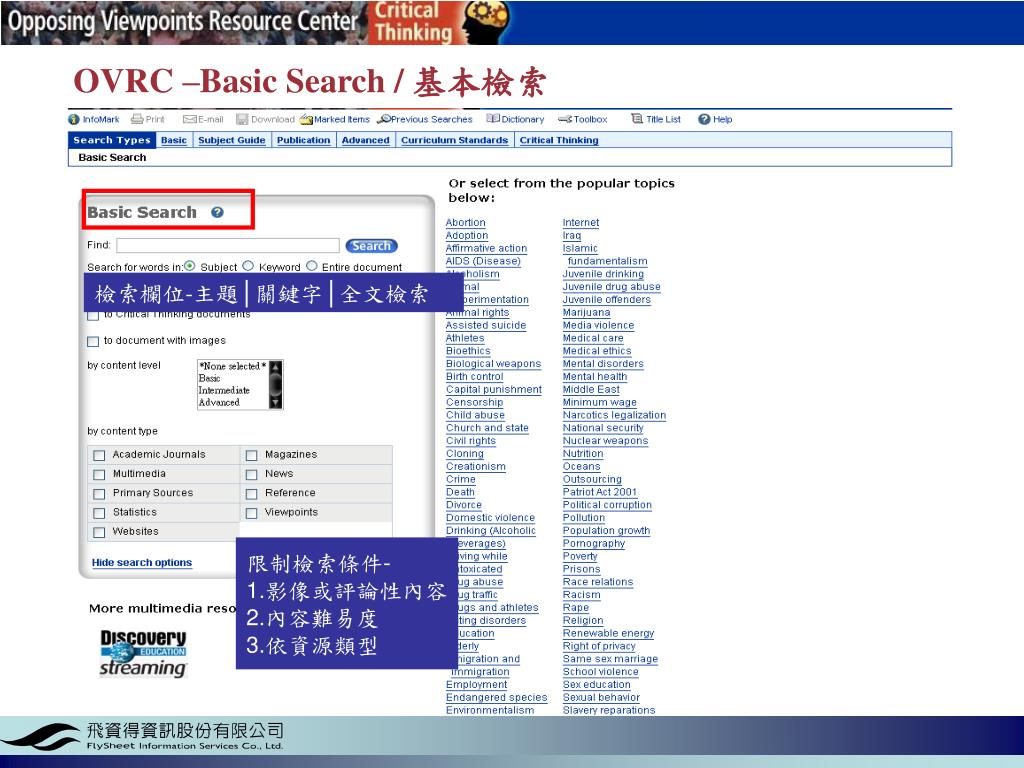Screen dimensions: 1024x768
Task: Check the document with images checkbox
Action: coord(93,341)
